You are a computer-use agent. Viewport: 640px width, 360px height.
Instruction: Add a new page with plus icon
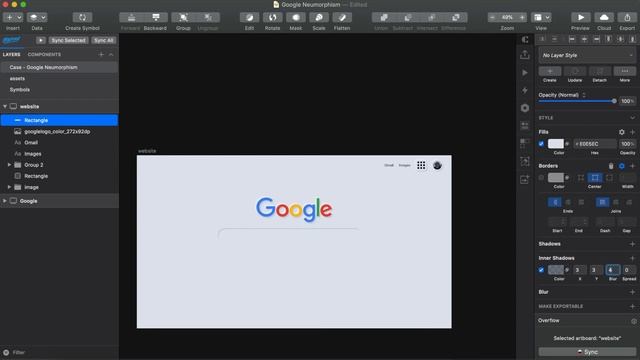pyautogui.click(x=101, y=54)
